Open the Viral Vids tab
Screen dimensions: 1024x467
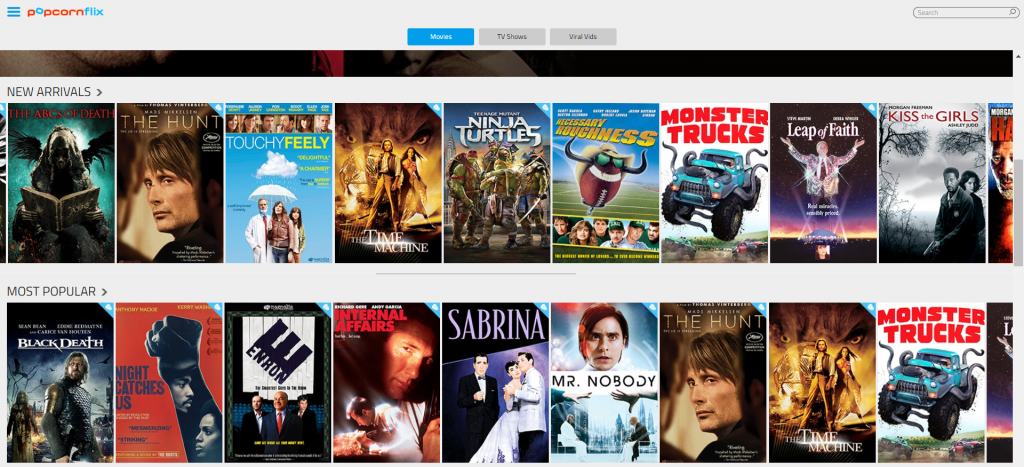pos(583,37)
